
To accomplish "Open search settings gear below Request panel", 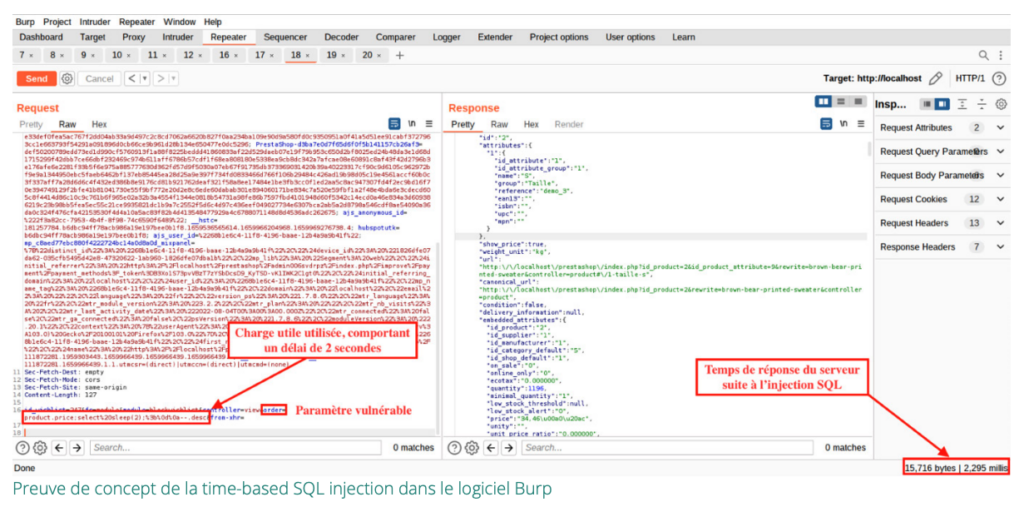I will pos(40,448).
